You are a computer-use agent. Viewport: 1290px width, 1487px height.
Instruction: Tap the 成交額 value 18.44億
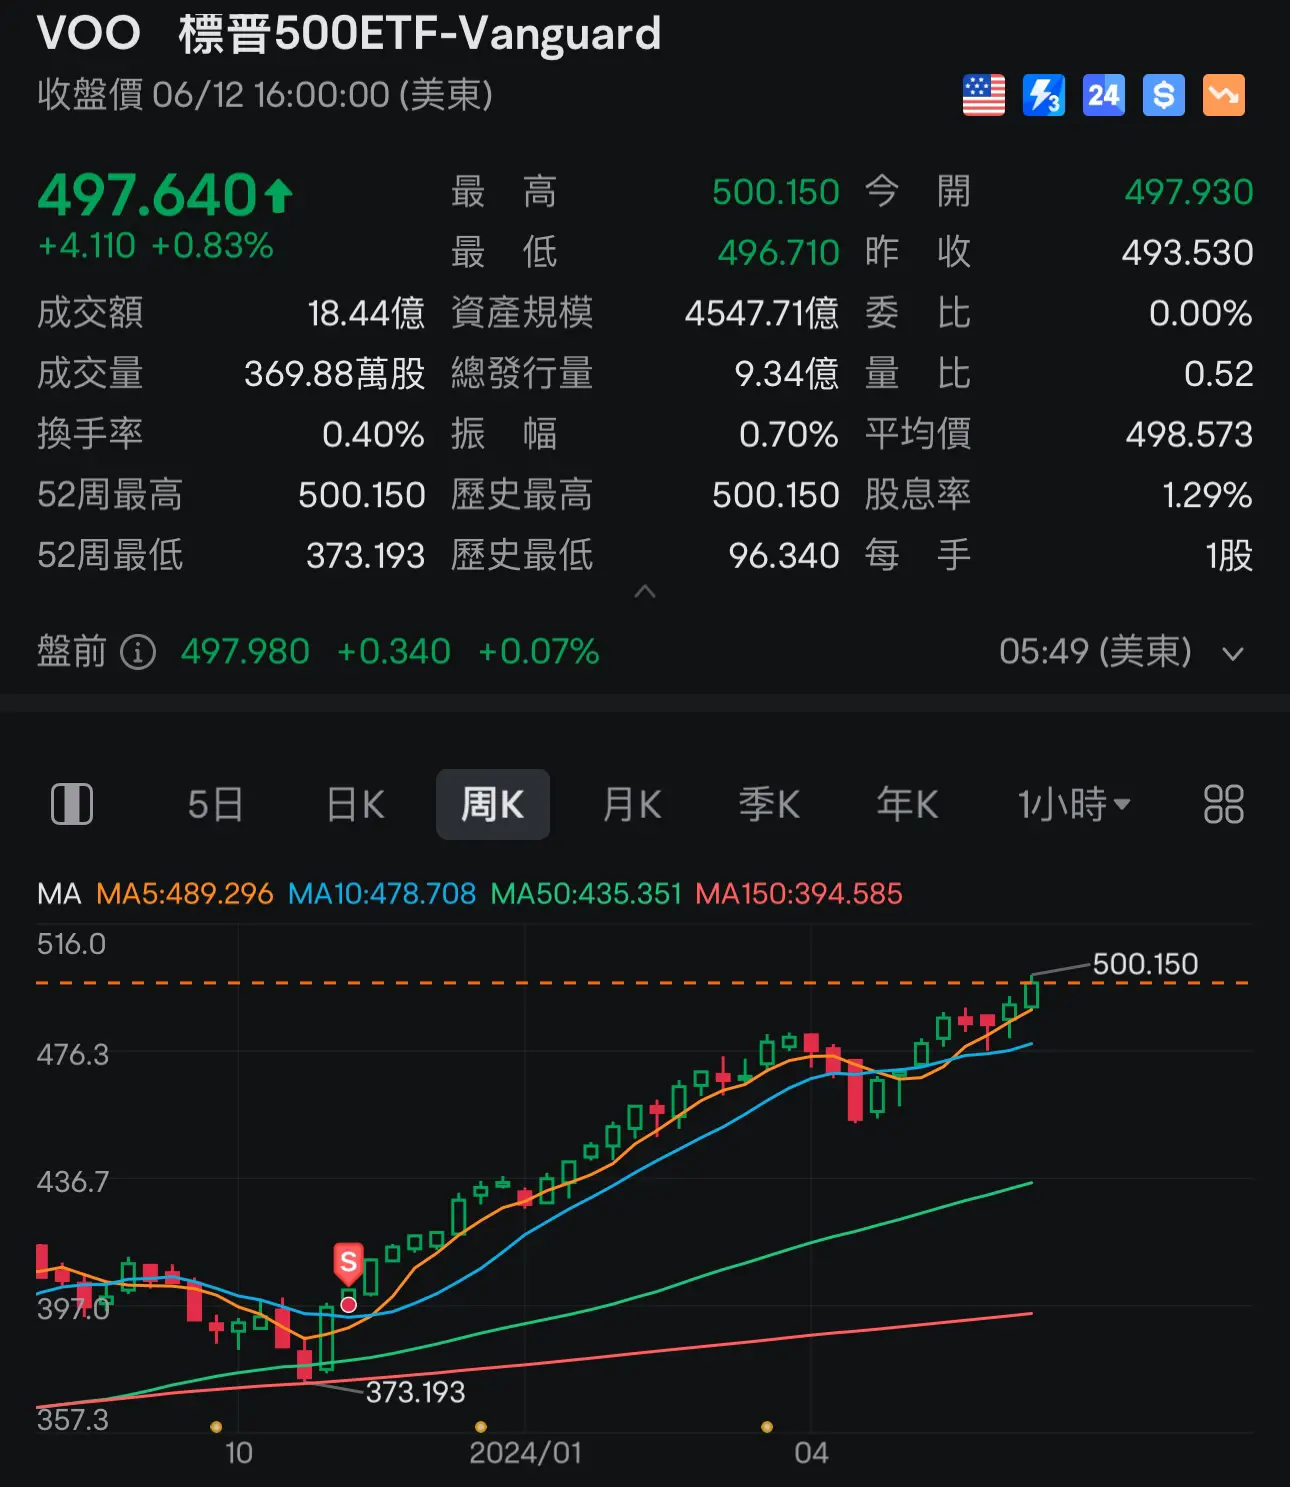pos(366,313)
